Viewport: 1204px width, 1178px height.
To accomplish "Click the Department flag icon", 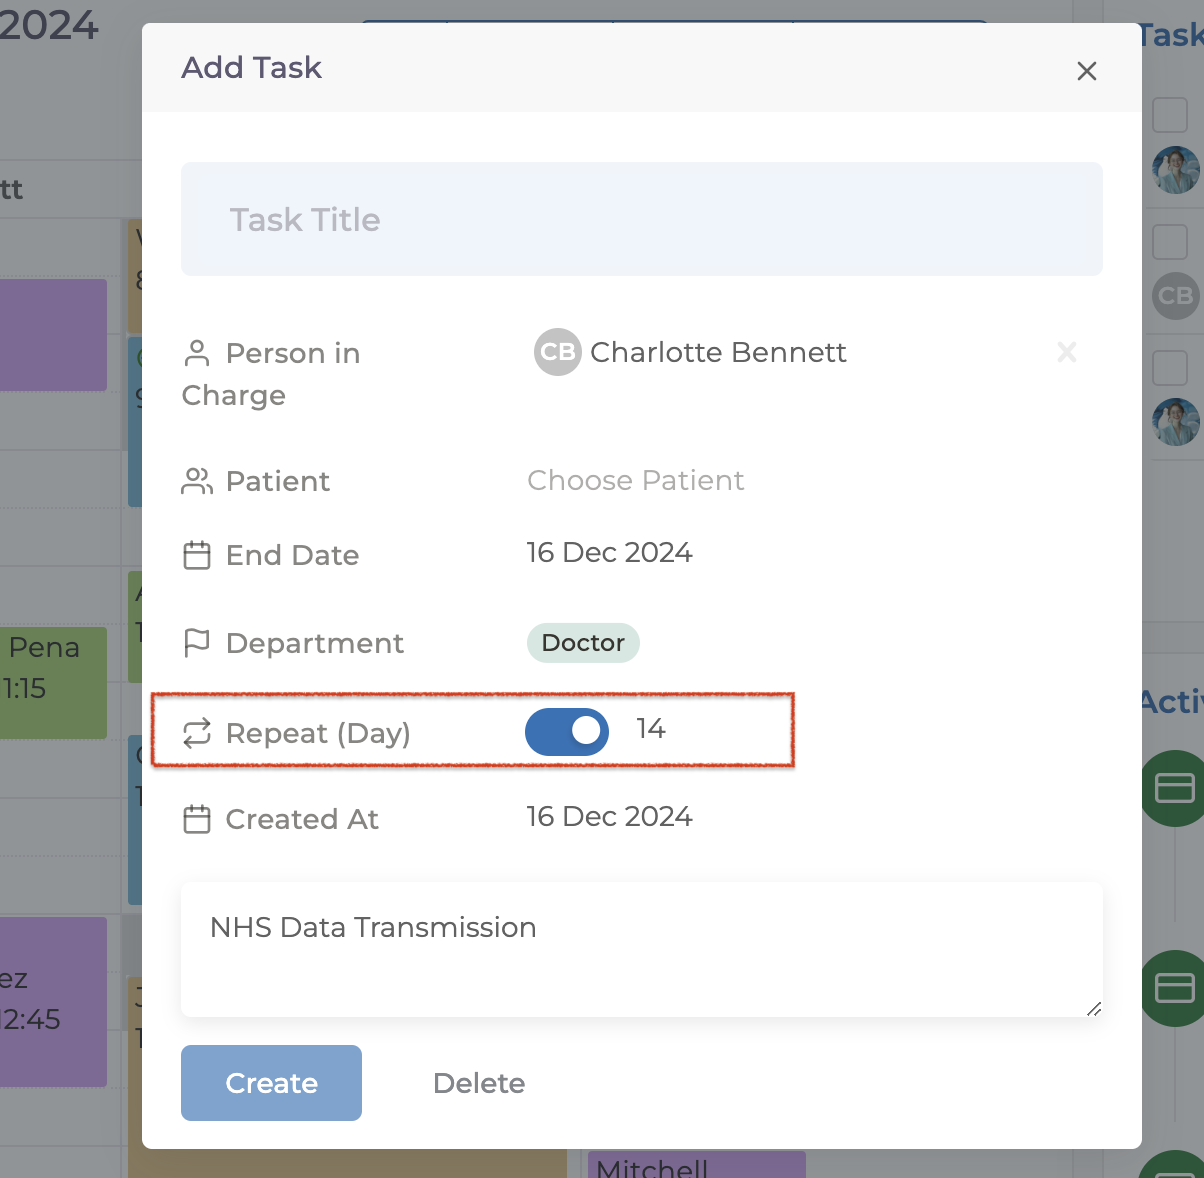I will [197, 643].
